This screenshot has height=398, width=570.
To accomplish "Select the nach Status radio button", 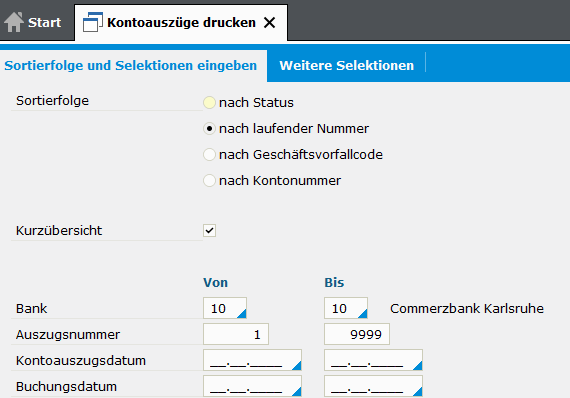I will 209,102.
